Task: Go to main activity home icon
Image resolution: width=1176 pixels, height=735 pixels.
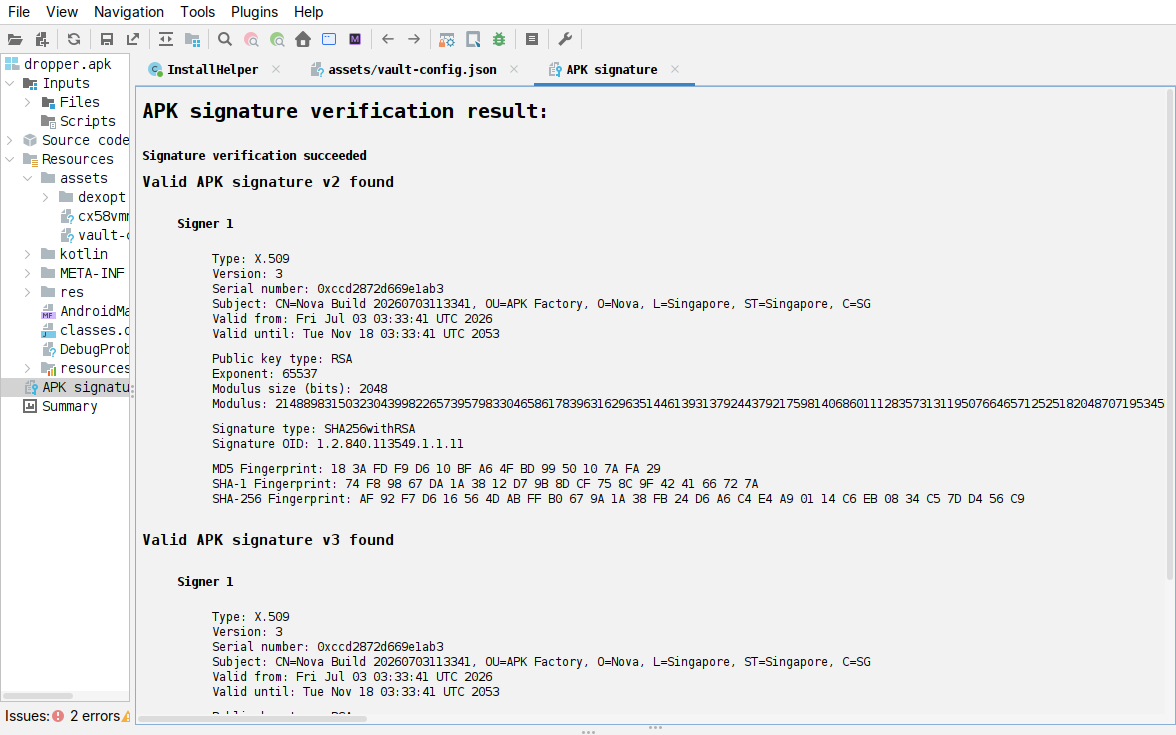Action: point(303,39)
